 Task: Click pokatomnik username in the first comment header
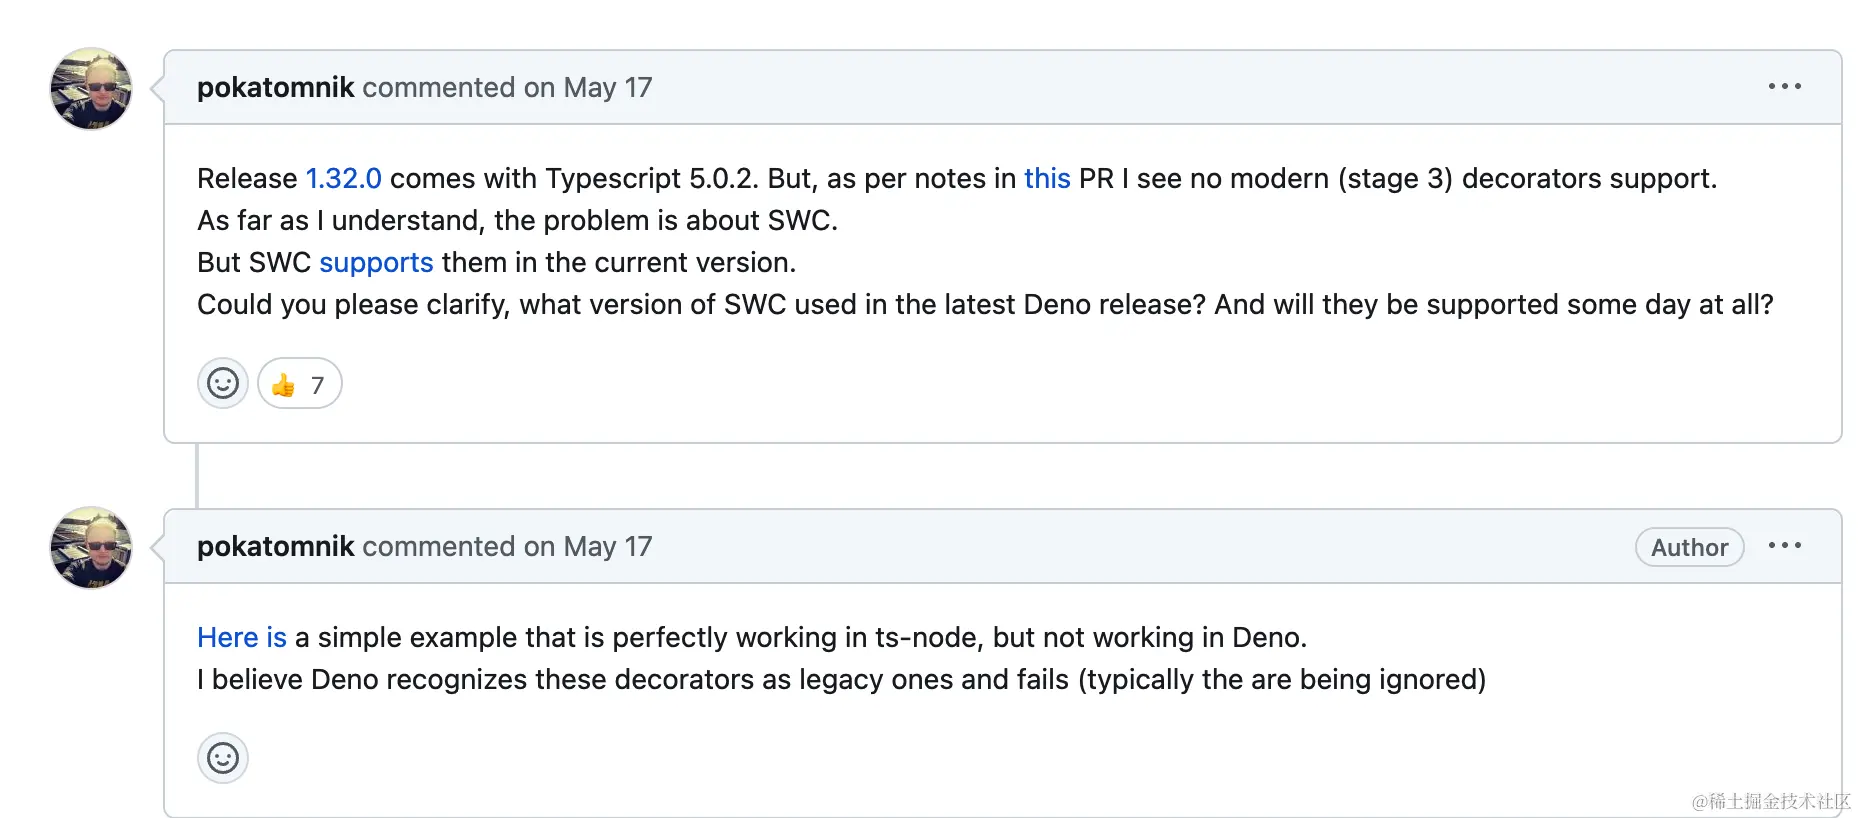(275, 88)
